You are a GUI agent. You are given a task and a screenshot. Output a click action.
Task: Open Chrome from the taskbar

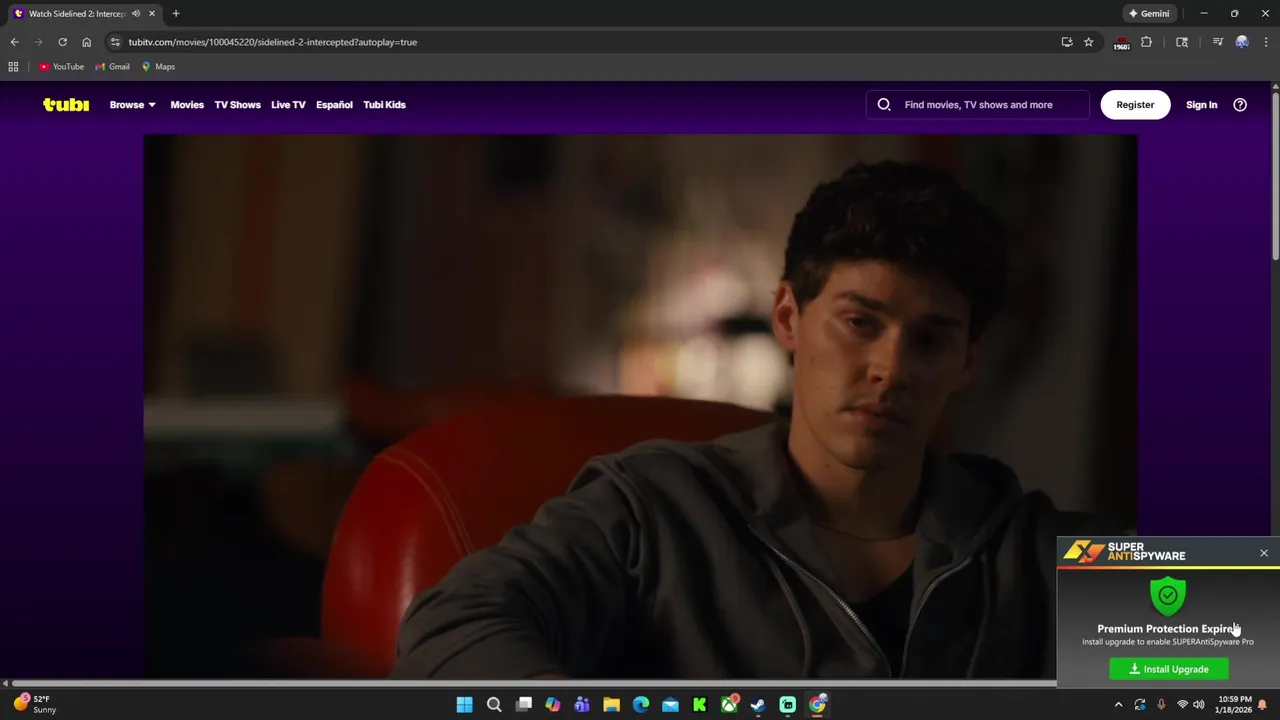click(x=817, y=705)
